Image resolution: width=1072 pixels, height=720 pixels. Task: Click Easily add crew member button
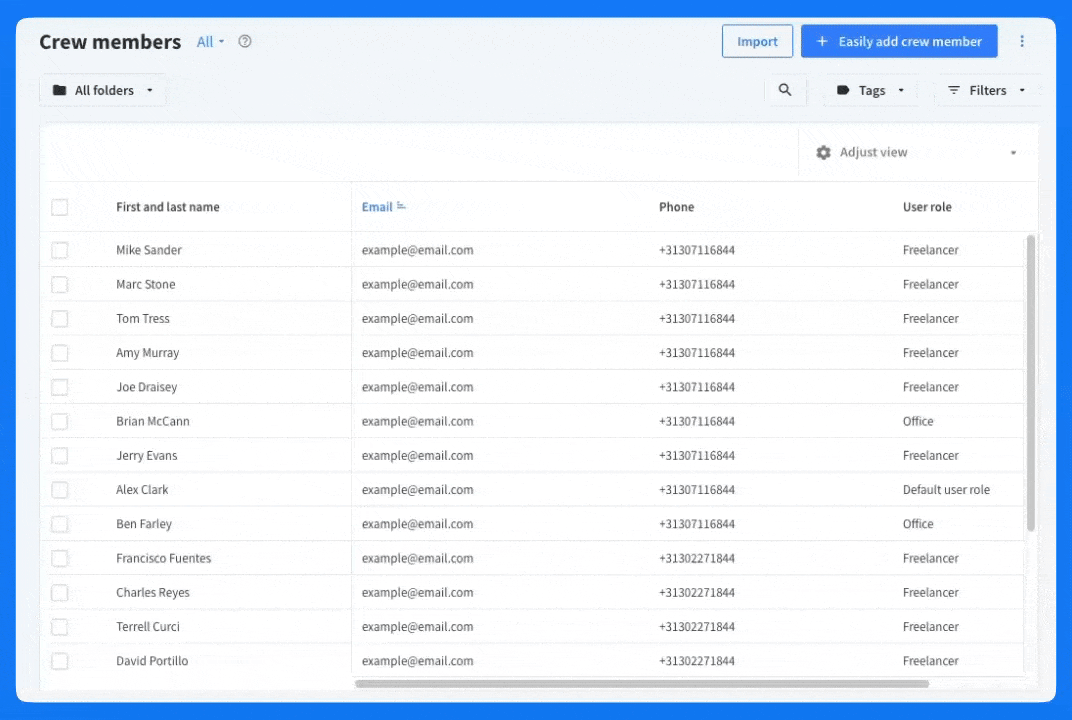pyautogui.click(x=899, y=41)
